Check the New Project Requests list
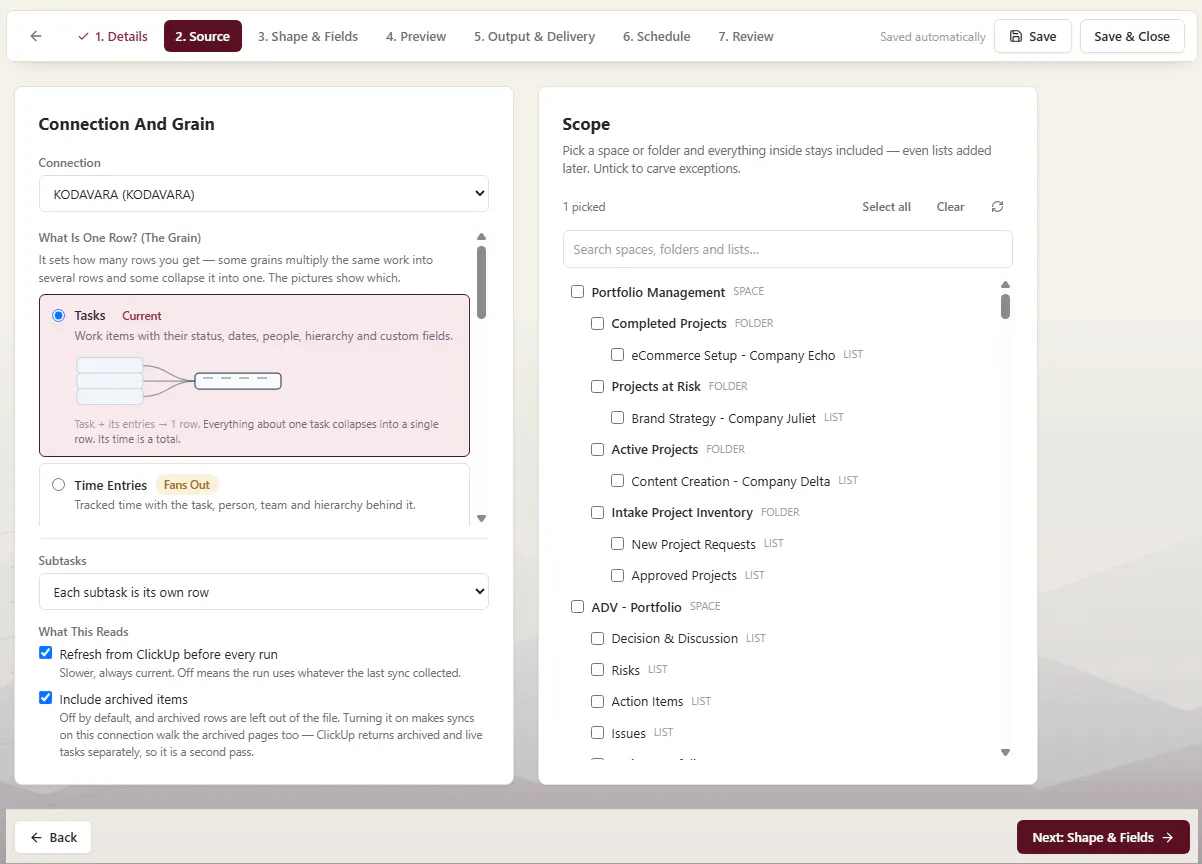The width and height of the screenshot is (1202, 864). coord(617,544)
